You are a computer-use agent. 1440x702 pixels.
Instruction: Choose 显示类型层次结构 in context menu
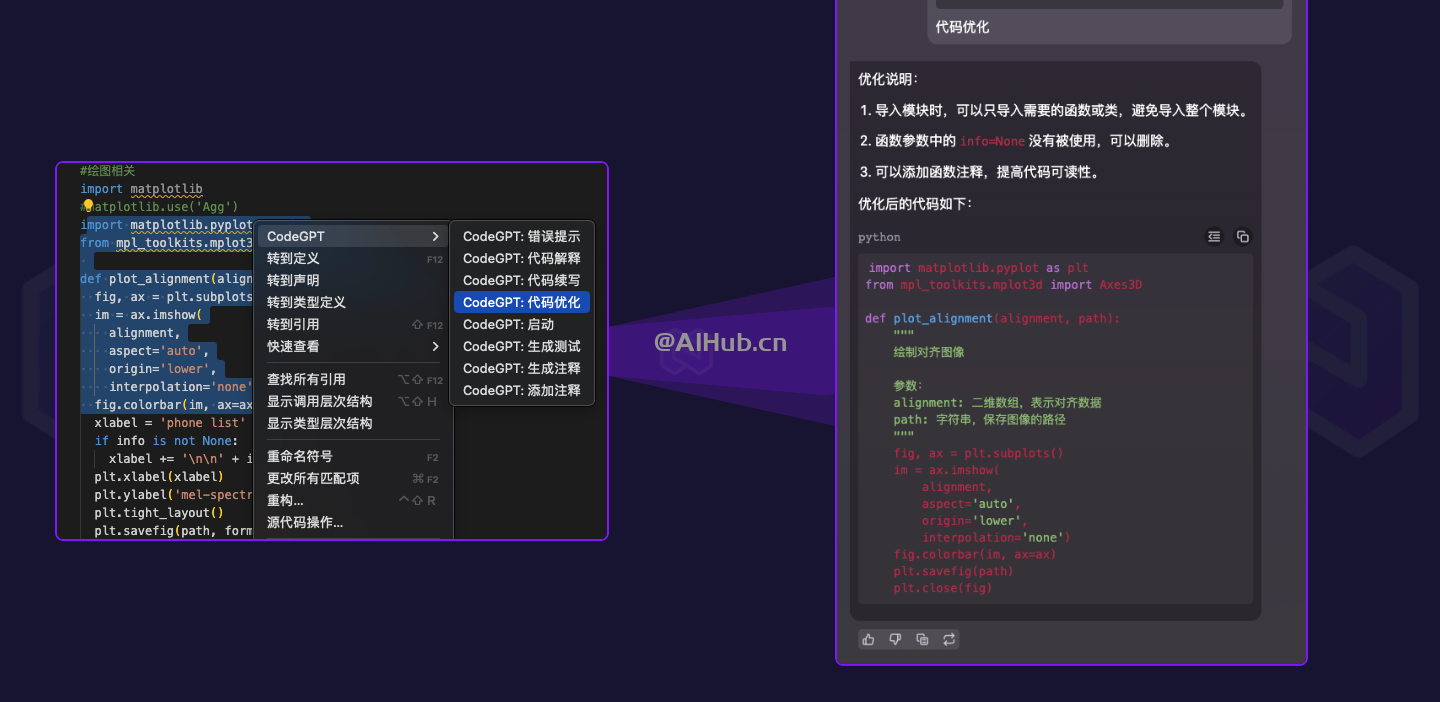coord(354,423)
